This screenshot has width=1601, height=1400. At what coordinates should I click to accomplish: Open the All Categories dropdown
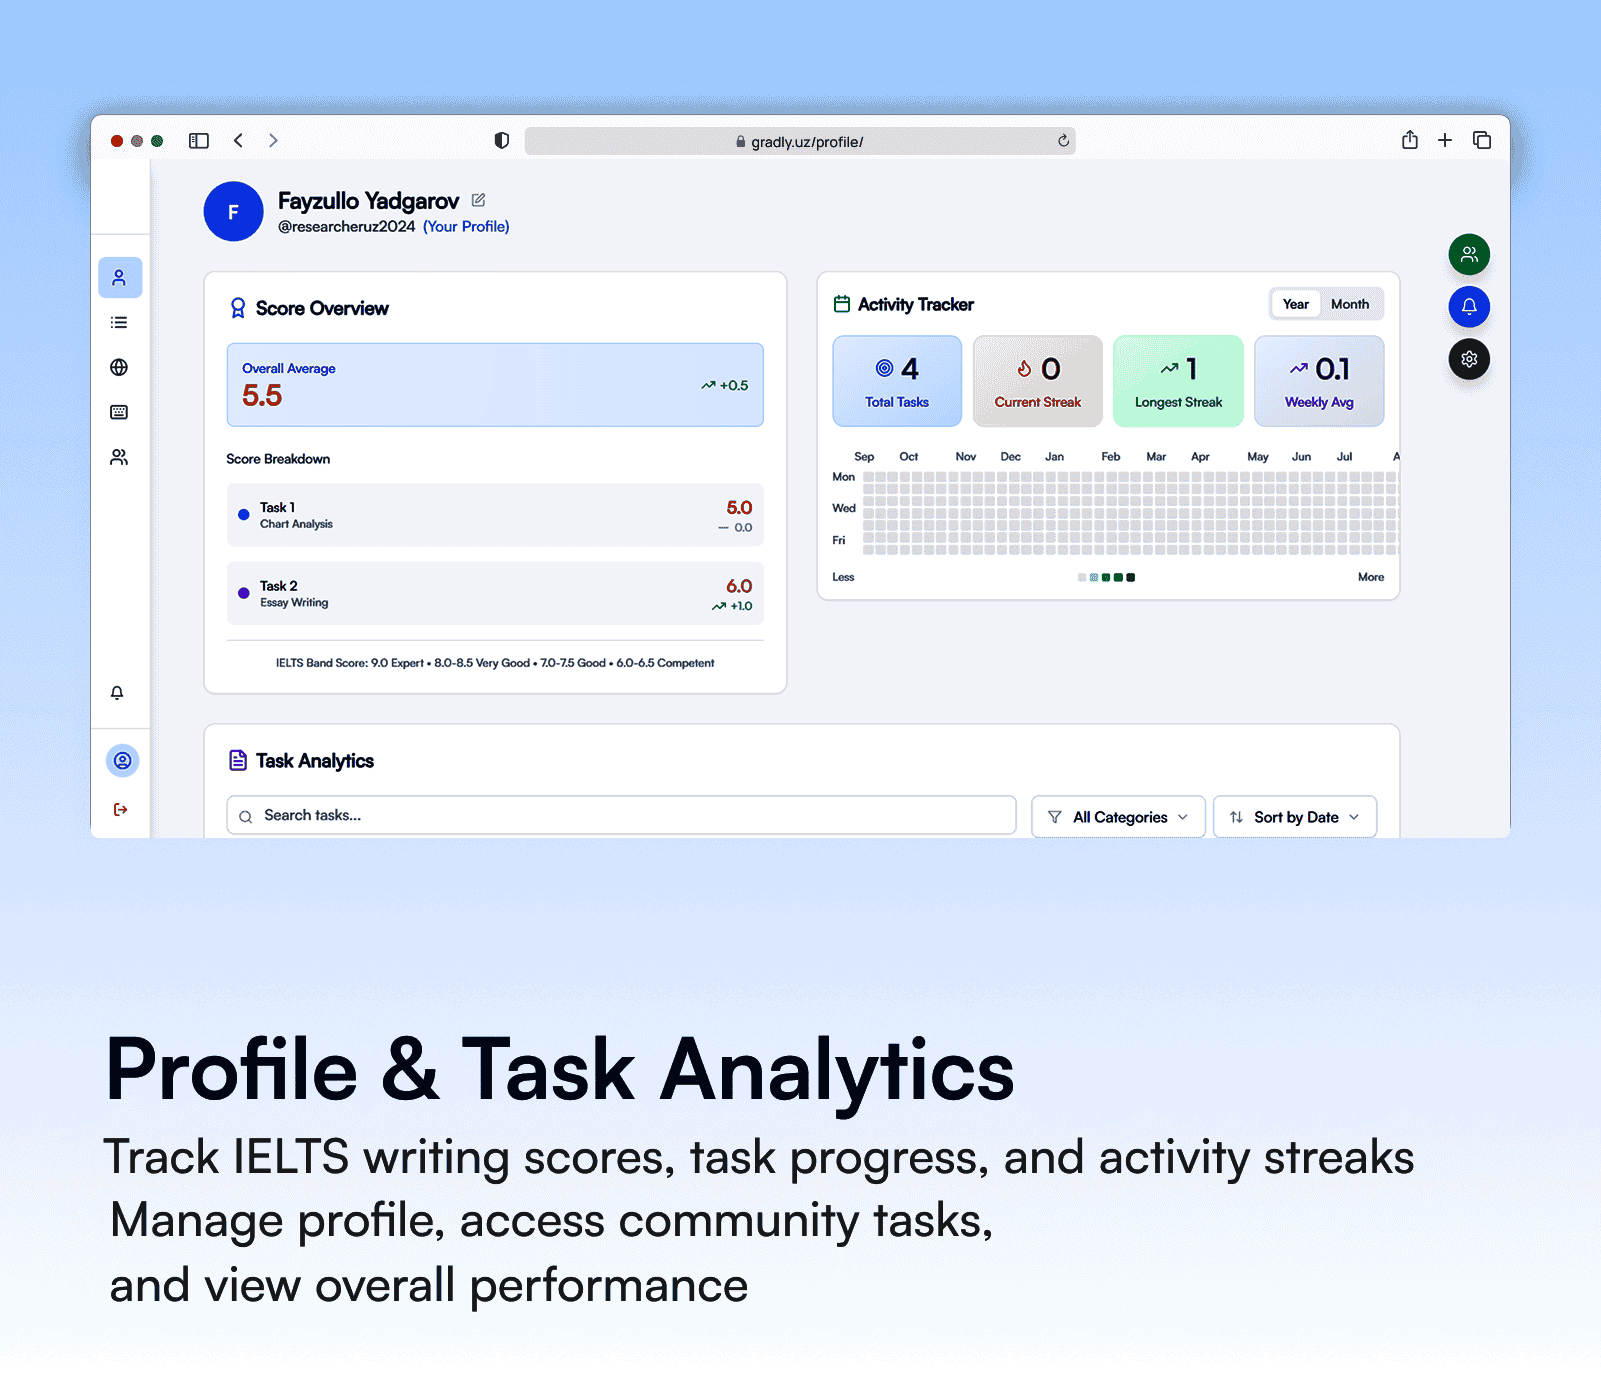tap(1117, 816)
